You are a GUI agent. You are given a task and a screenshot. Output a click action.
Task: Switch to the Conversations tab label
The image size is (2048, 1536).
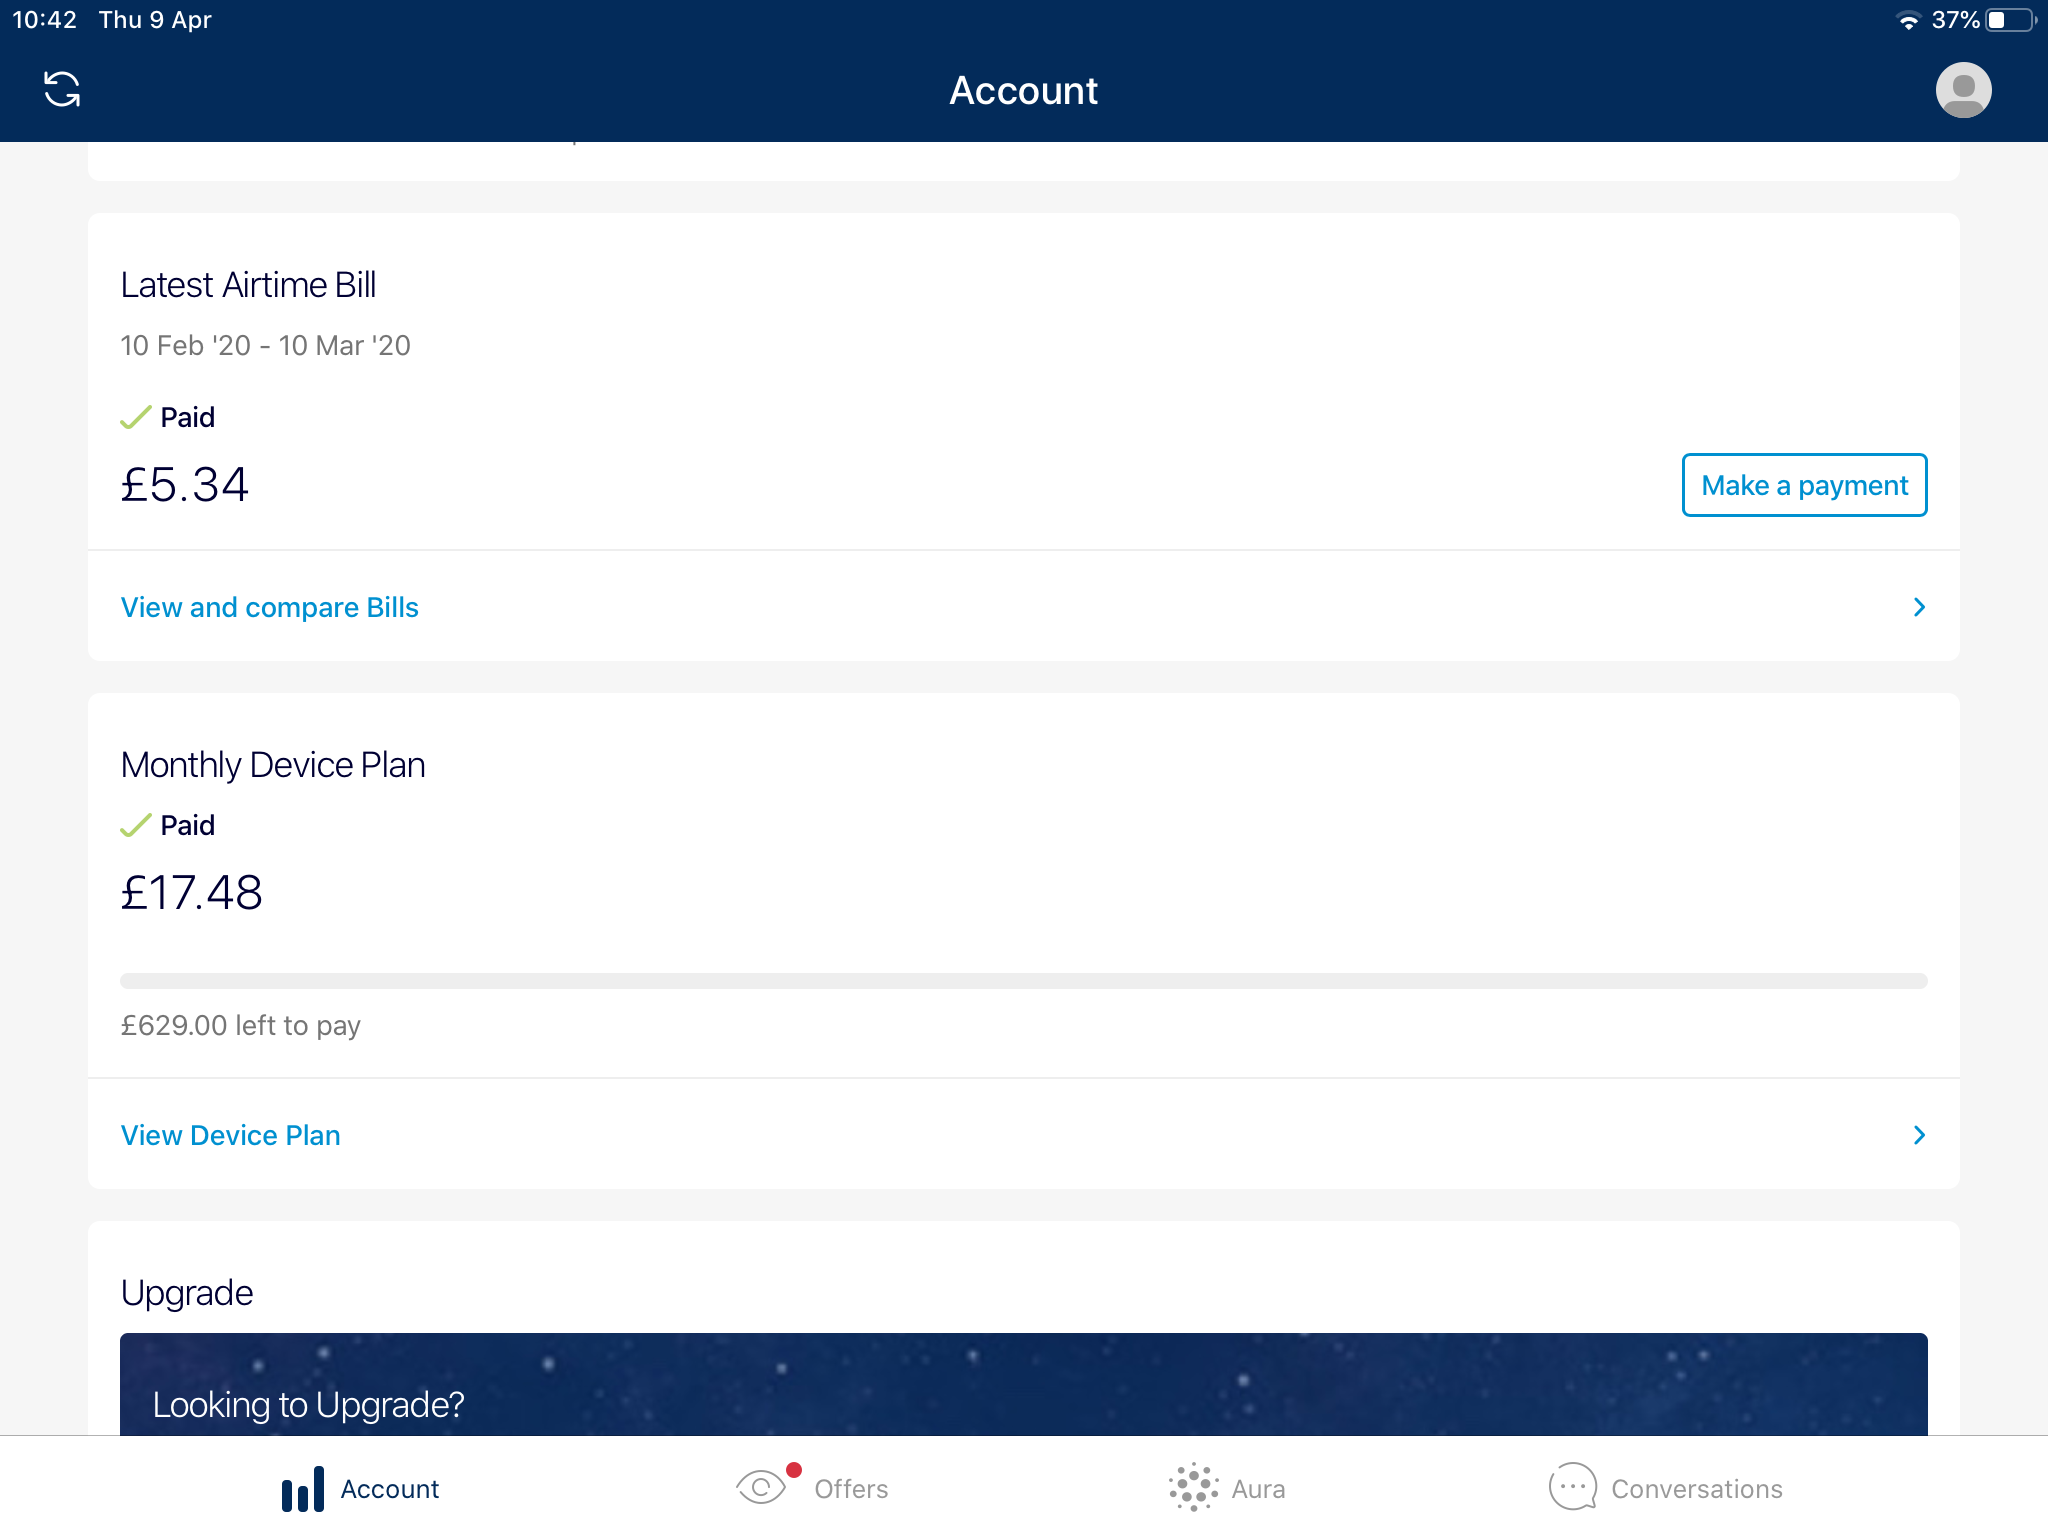click(x=1697, y=1489)
